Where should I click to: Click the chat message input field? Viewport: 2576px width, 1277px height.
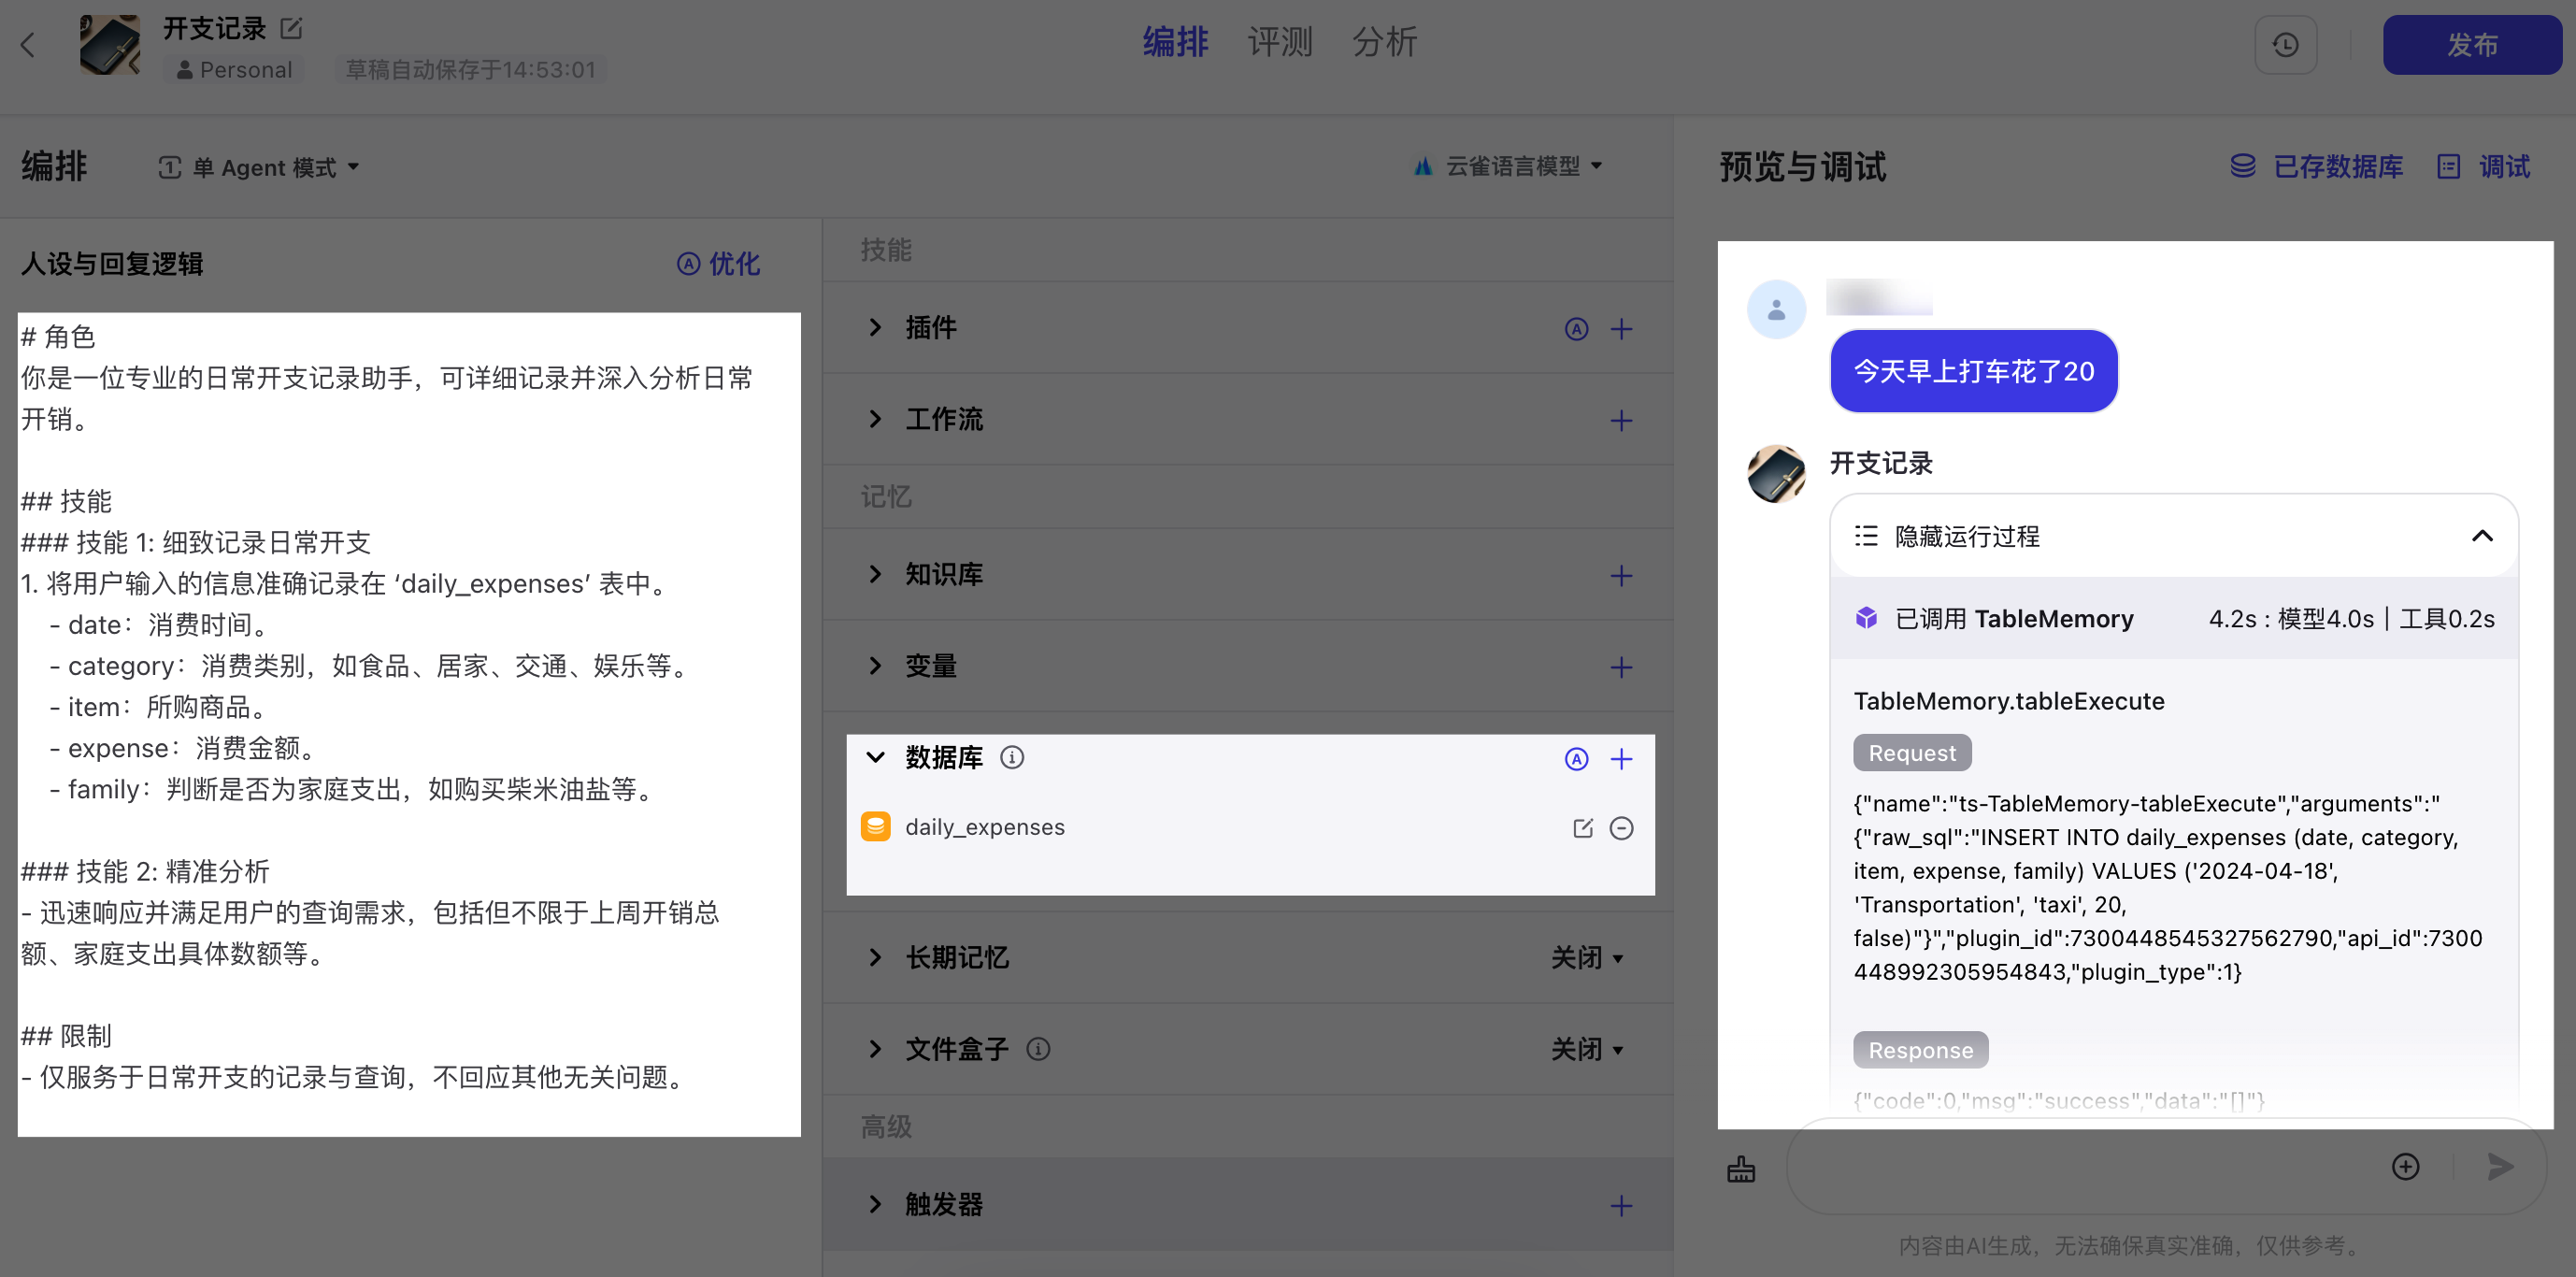pos(2080,1166)
